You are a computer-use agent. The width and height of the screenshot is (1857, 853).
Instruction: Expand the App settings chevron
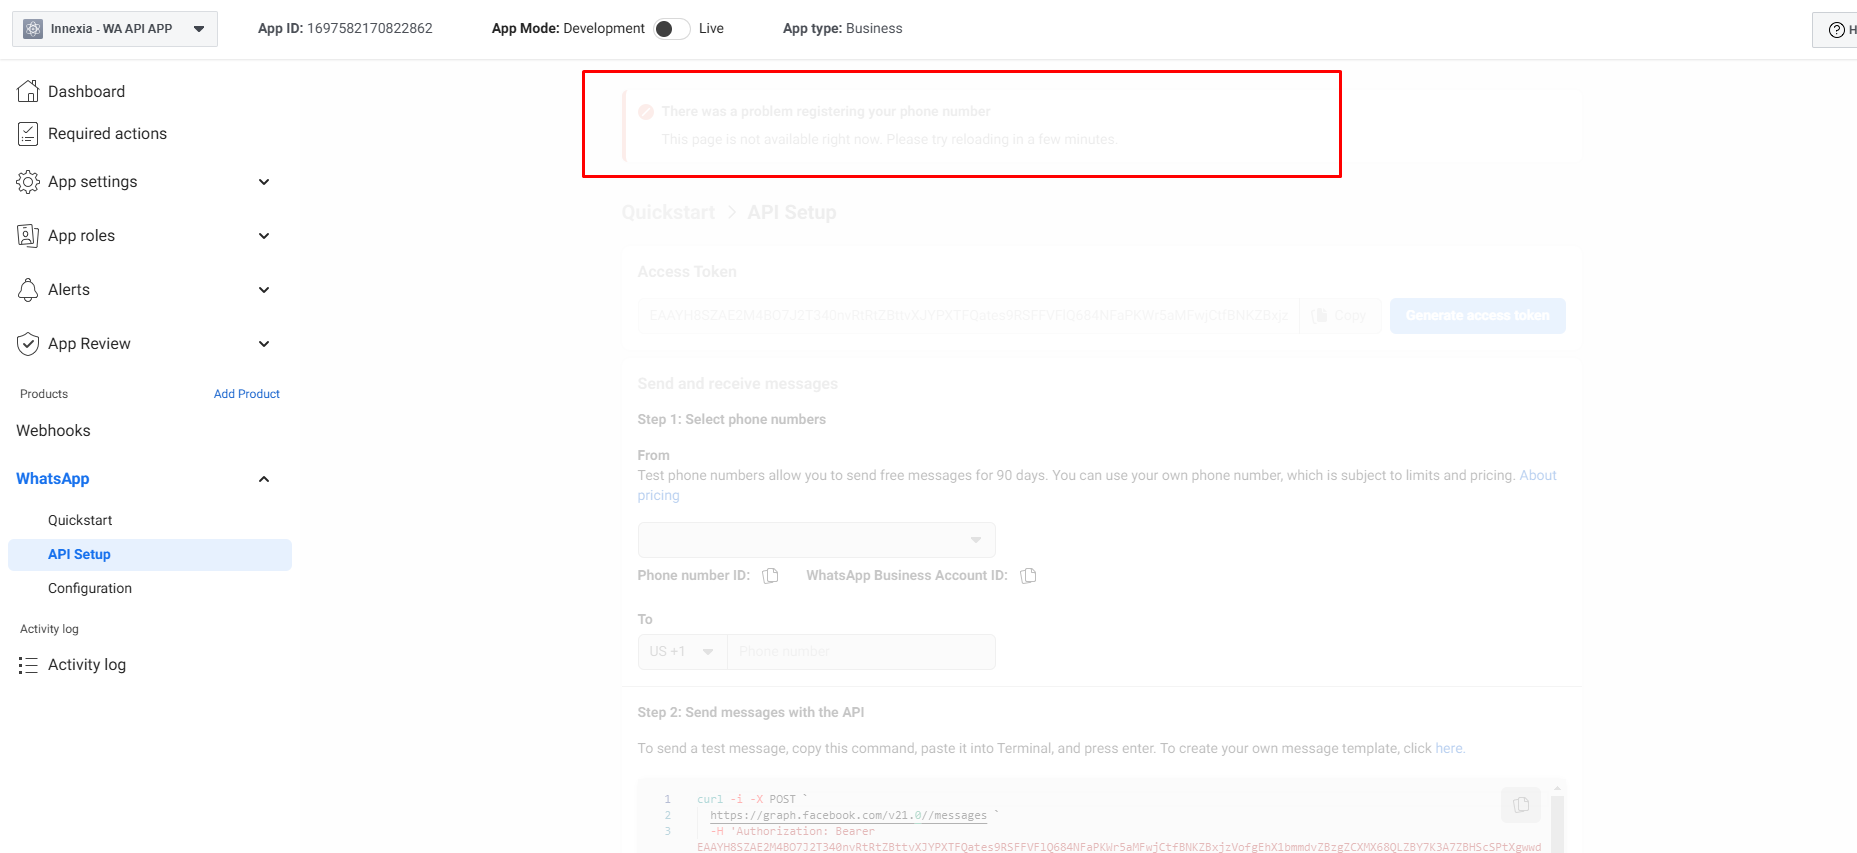[264, 182]
